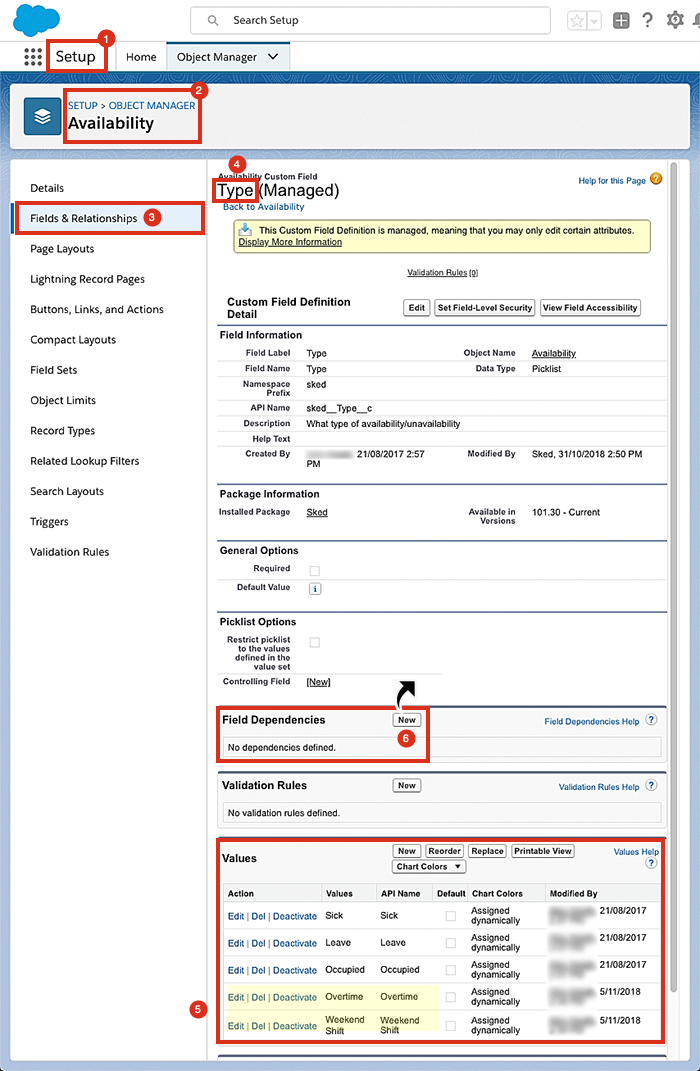Click the OBJECT MANAGER breadcrumb link

coord(152,106)
